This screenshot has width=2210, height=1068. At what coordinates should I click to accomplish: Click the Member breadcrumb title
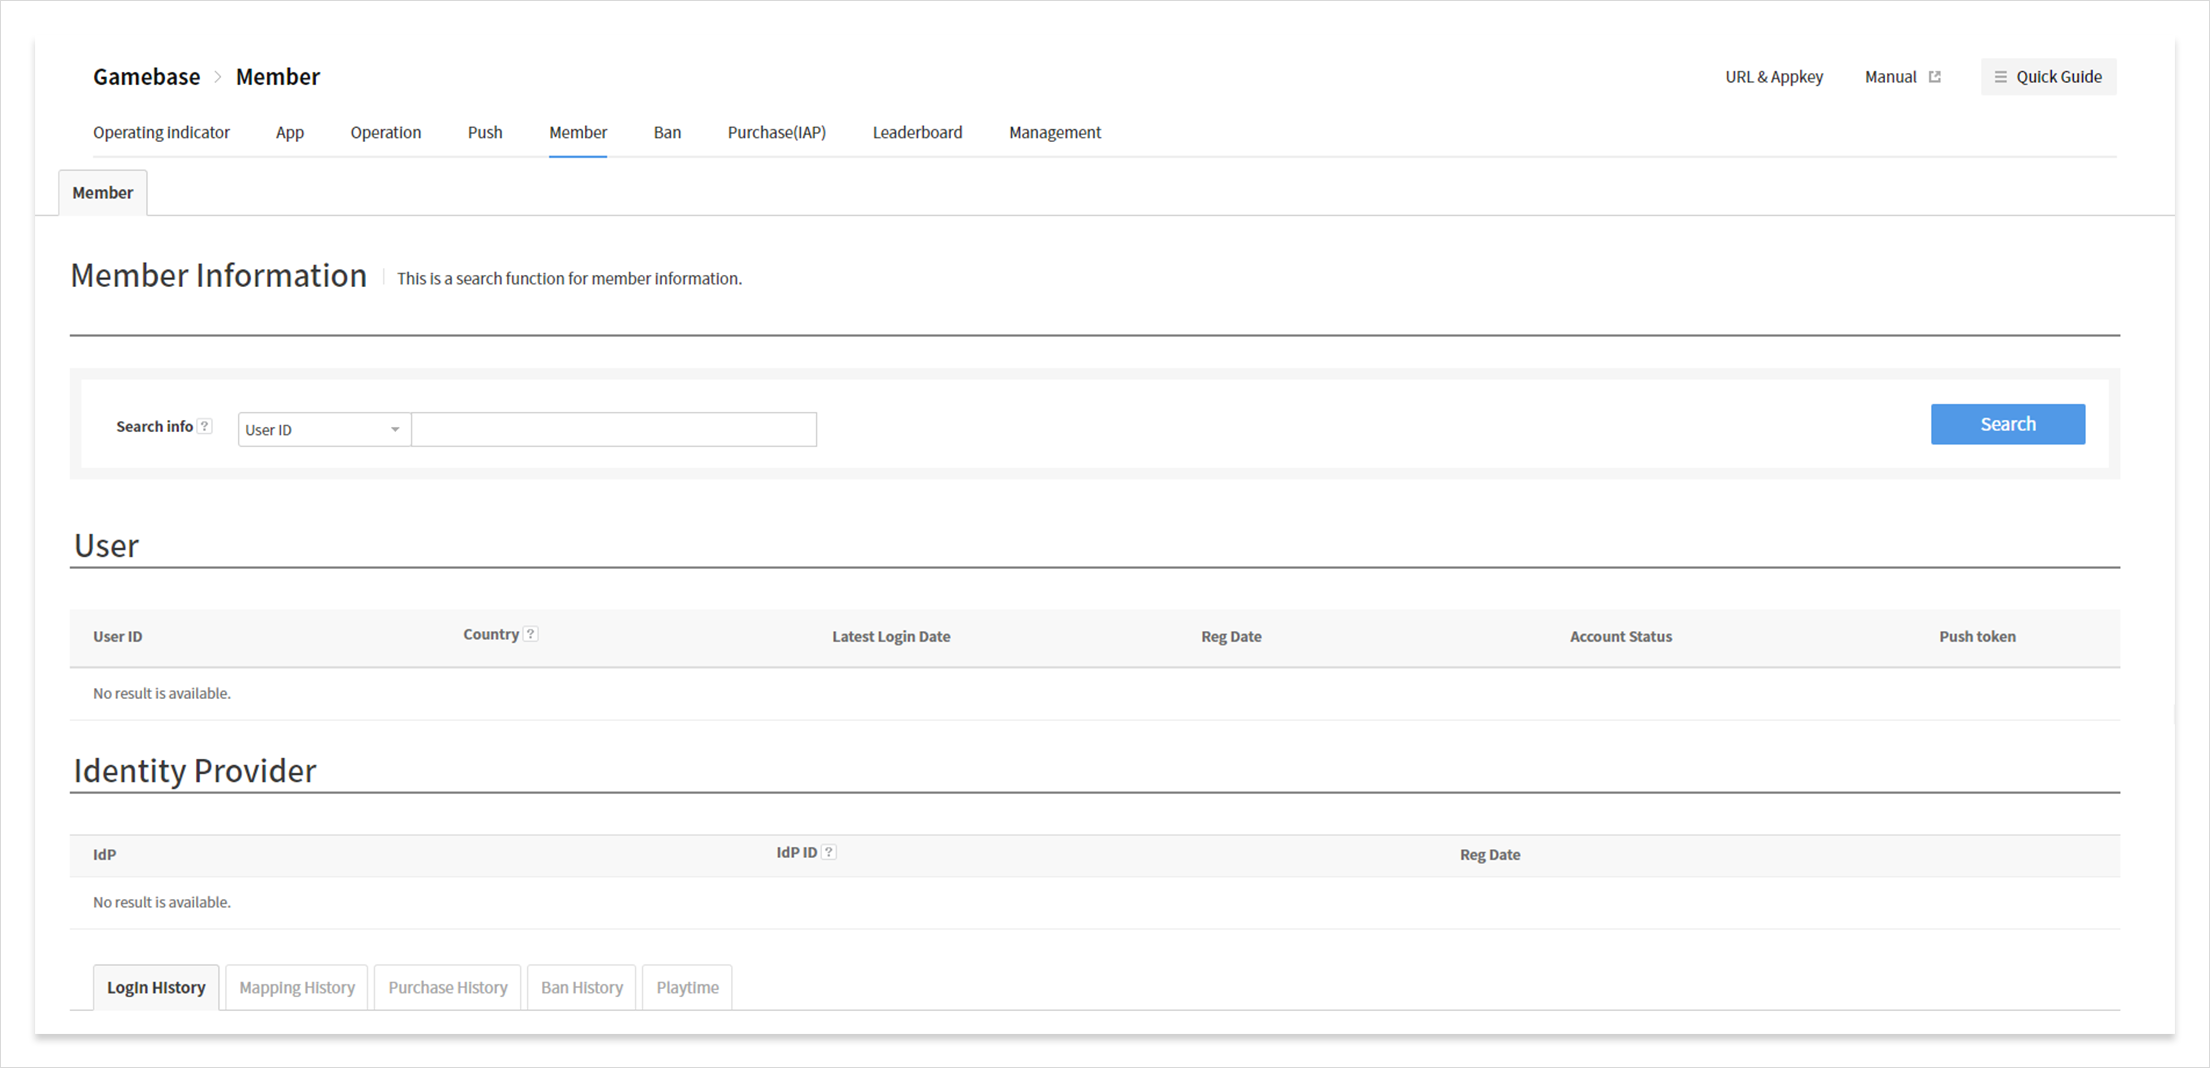[x=278, y=77]
